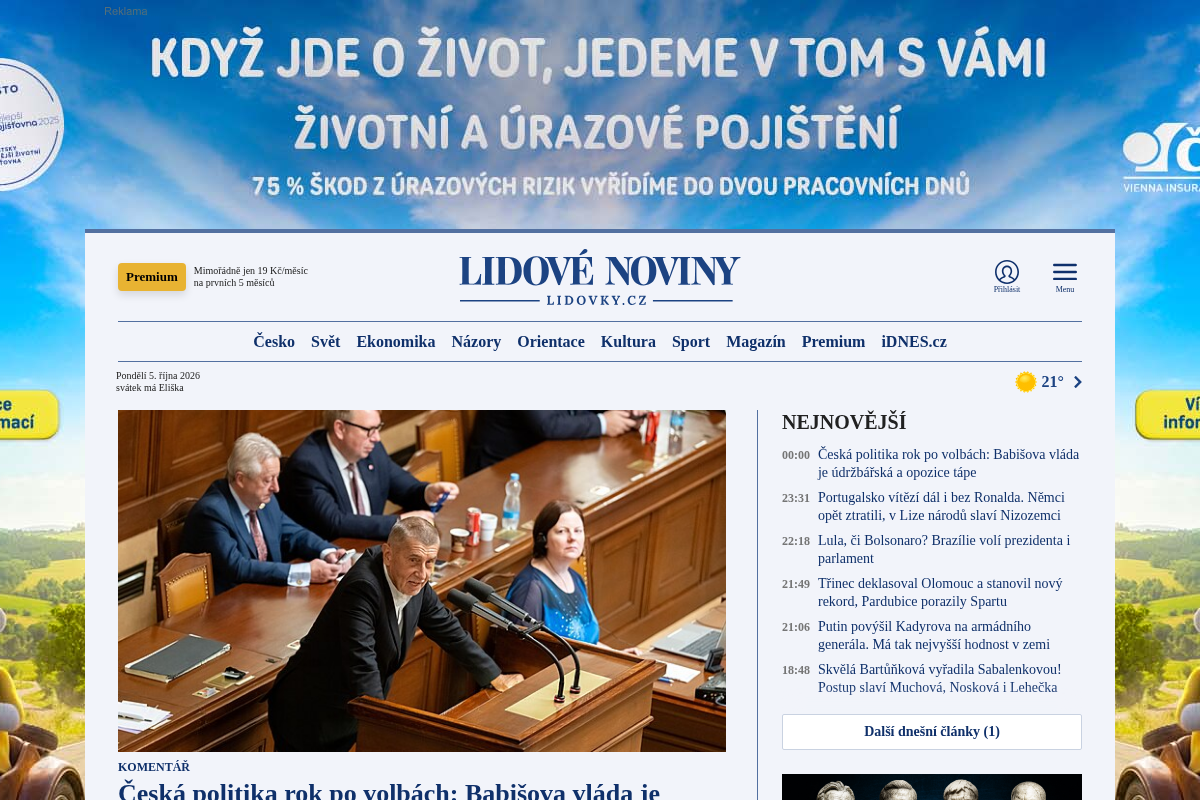Click the 21° temperature reading
The image size is (1200, 800).
pyautogui.click(x=1052, y=382)
